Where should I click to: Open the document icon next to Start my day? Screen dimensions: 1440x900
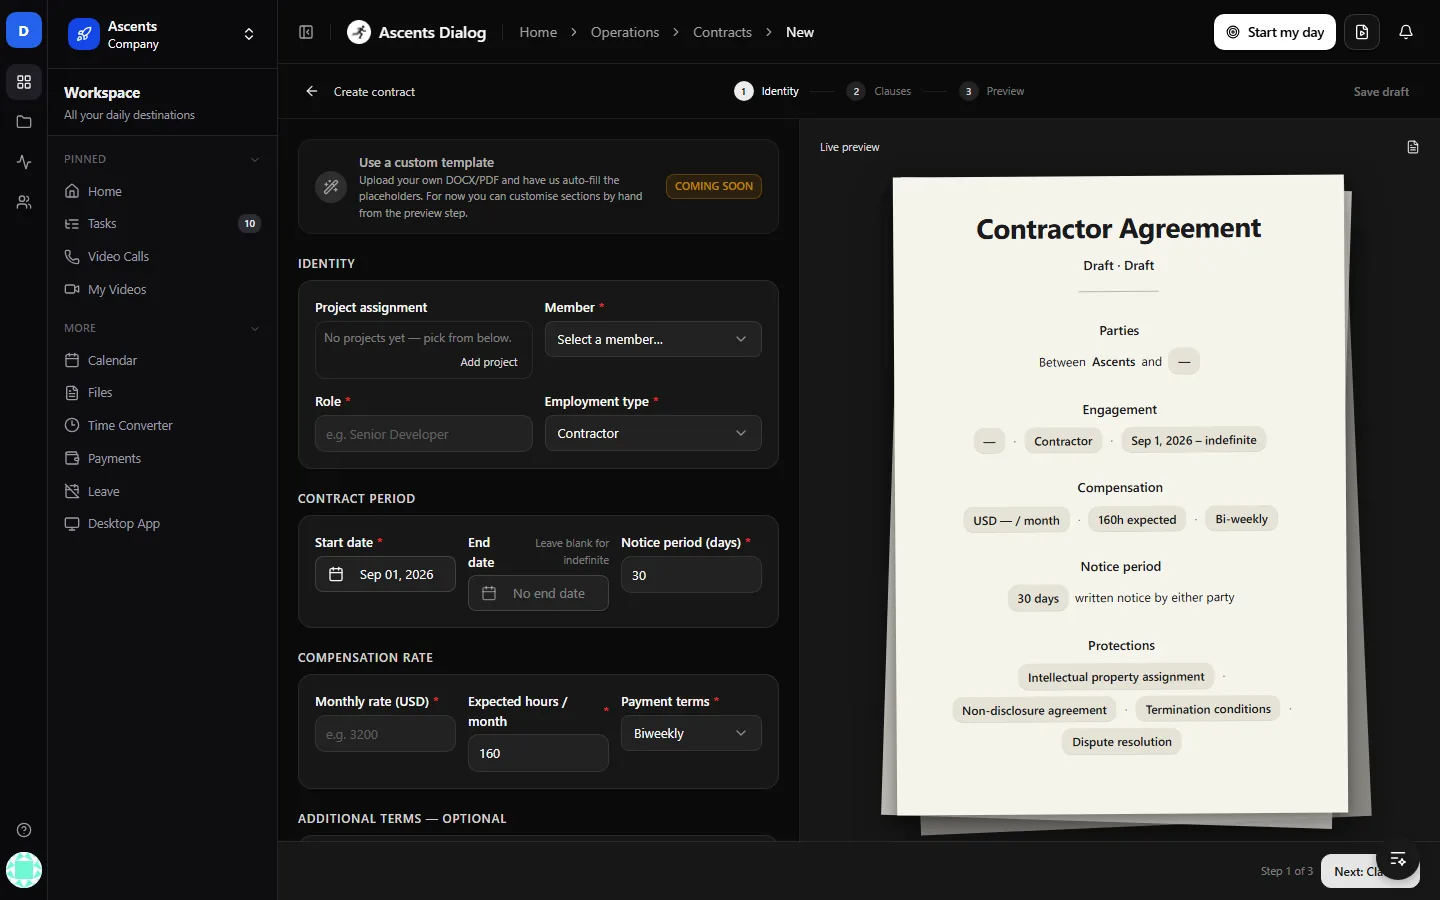pos(1362,32)
